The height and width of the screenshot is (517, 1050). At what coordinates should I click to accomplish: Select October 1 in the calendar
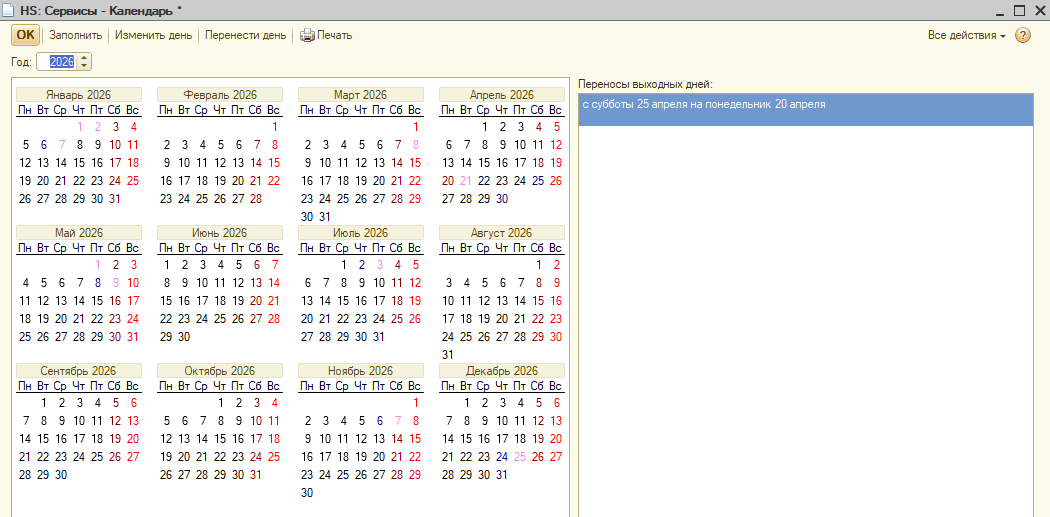221,402
